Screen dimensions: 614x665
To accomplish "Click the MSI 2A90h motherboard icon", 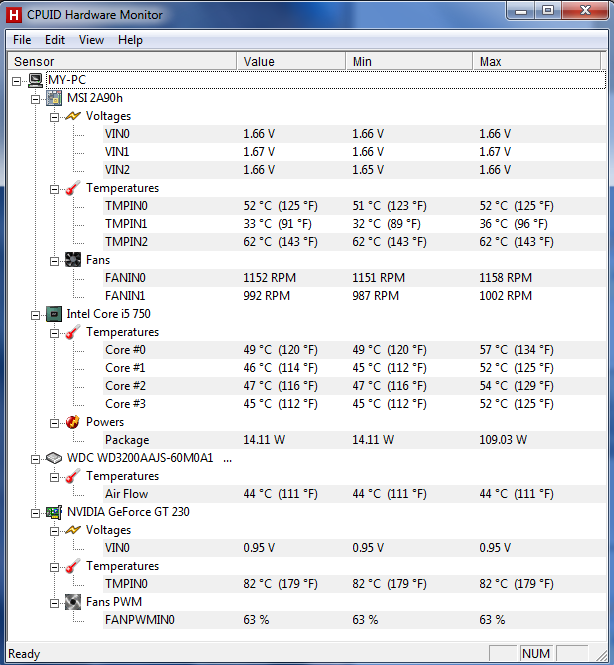I will pos(54,98).
